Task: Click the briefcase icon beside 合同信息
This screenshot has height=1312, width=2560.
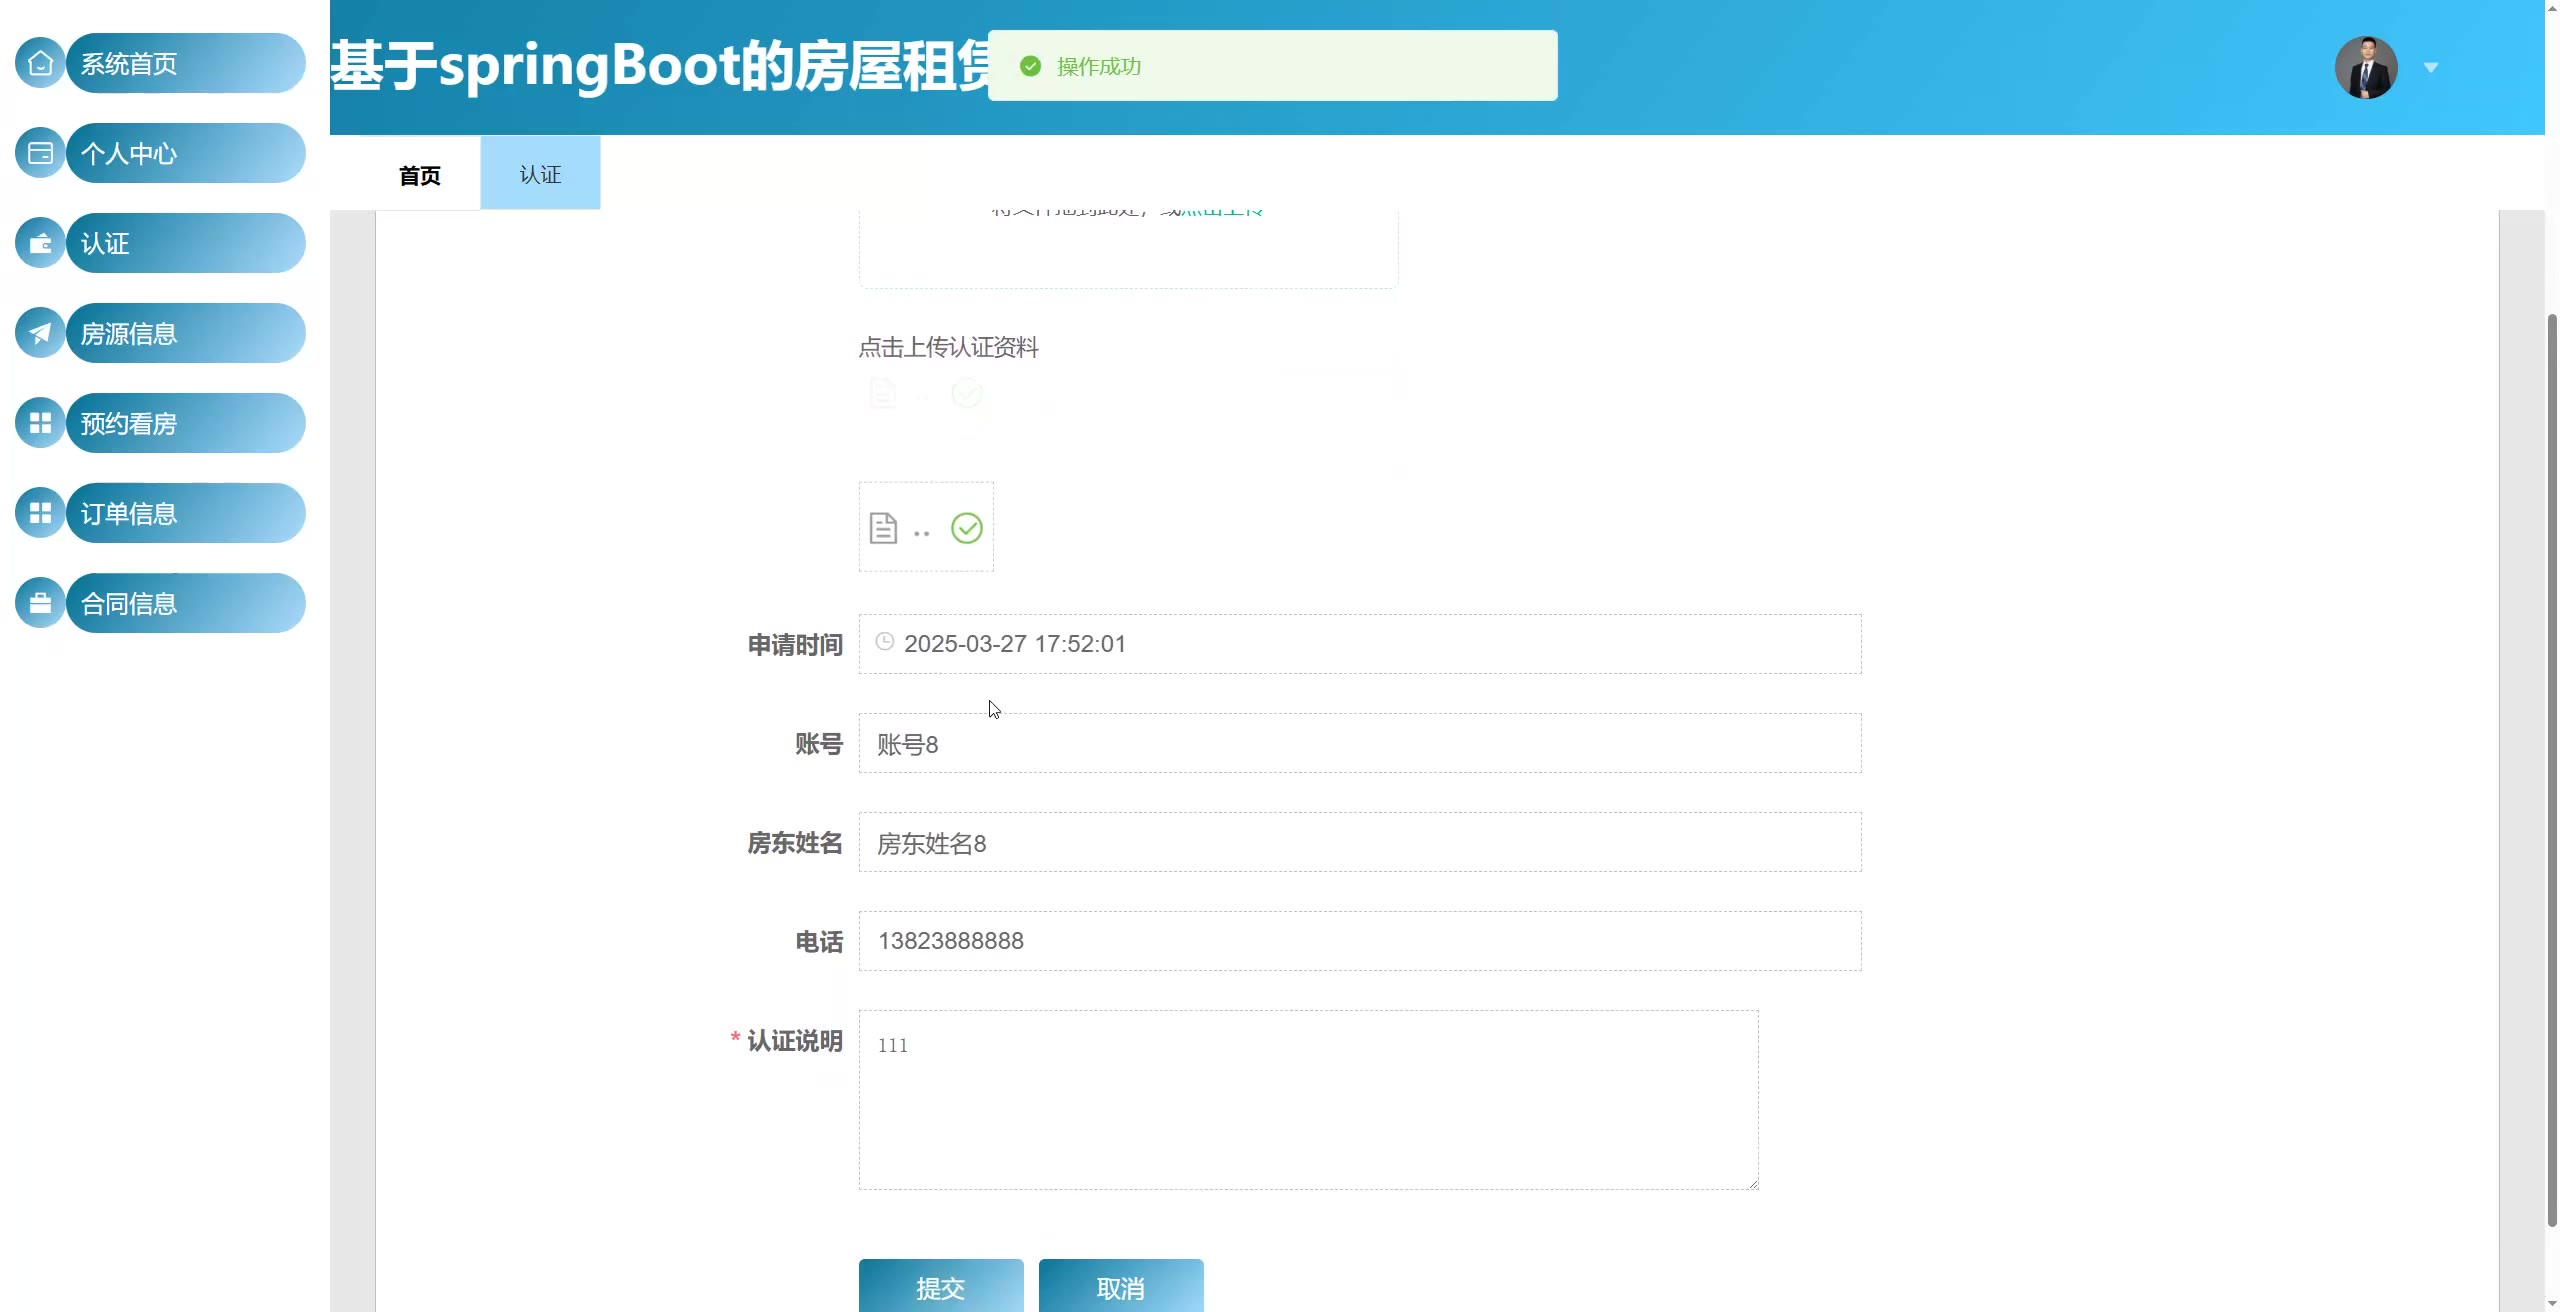Action: pos(40,603)
